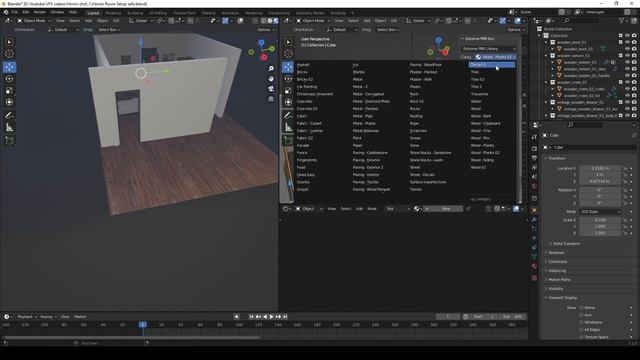Select the Scale tool in right viewport
The width and height of the screenshot is (640, 360).
click(288, 91)
